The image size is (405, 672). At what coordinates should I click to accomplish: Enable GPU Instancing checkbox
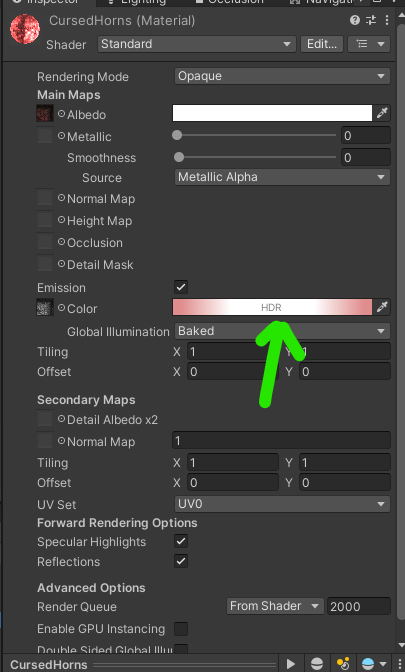click(181, 629)
